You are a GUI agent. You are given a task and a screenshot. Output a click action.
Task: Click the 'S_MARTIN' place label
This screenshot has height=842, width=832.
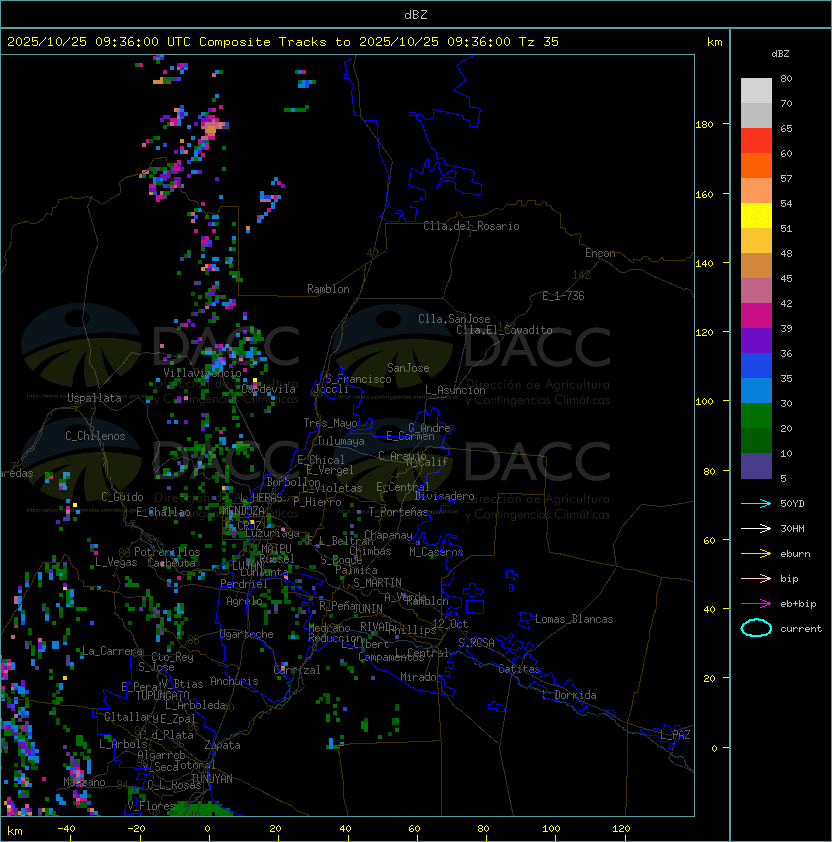point(377,583)
